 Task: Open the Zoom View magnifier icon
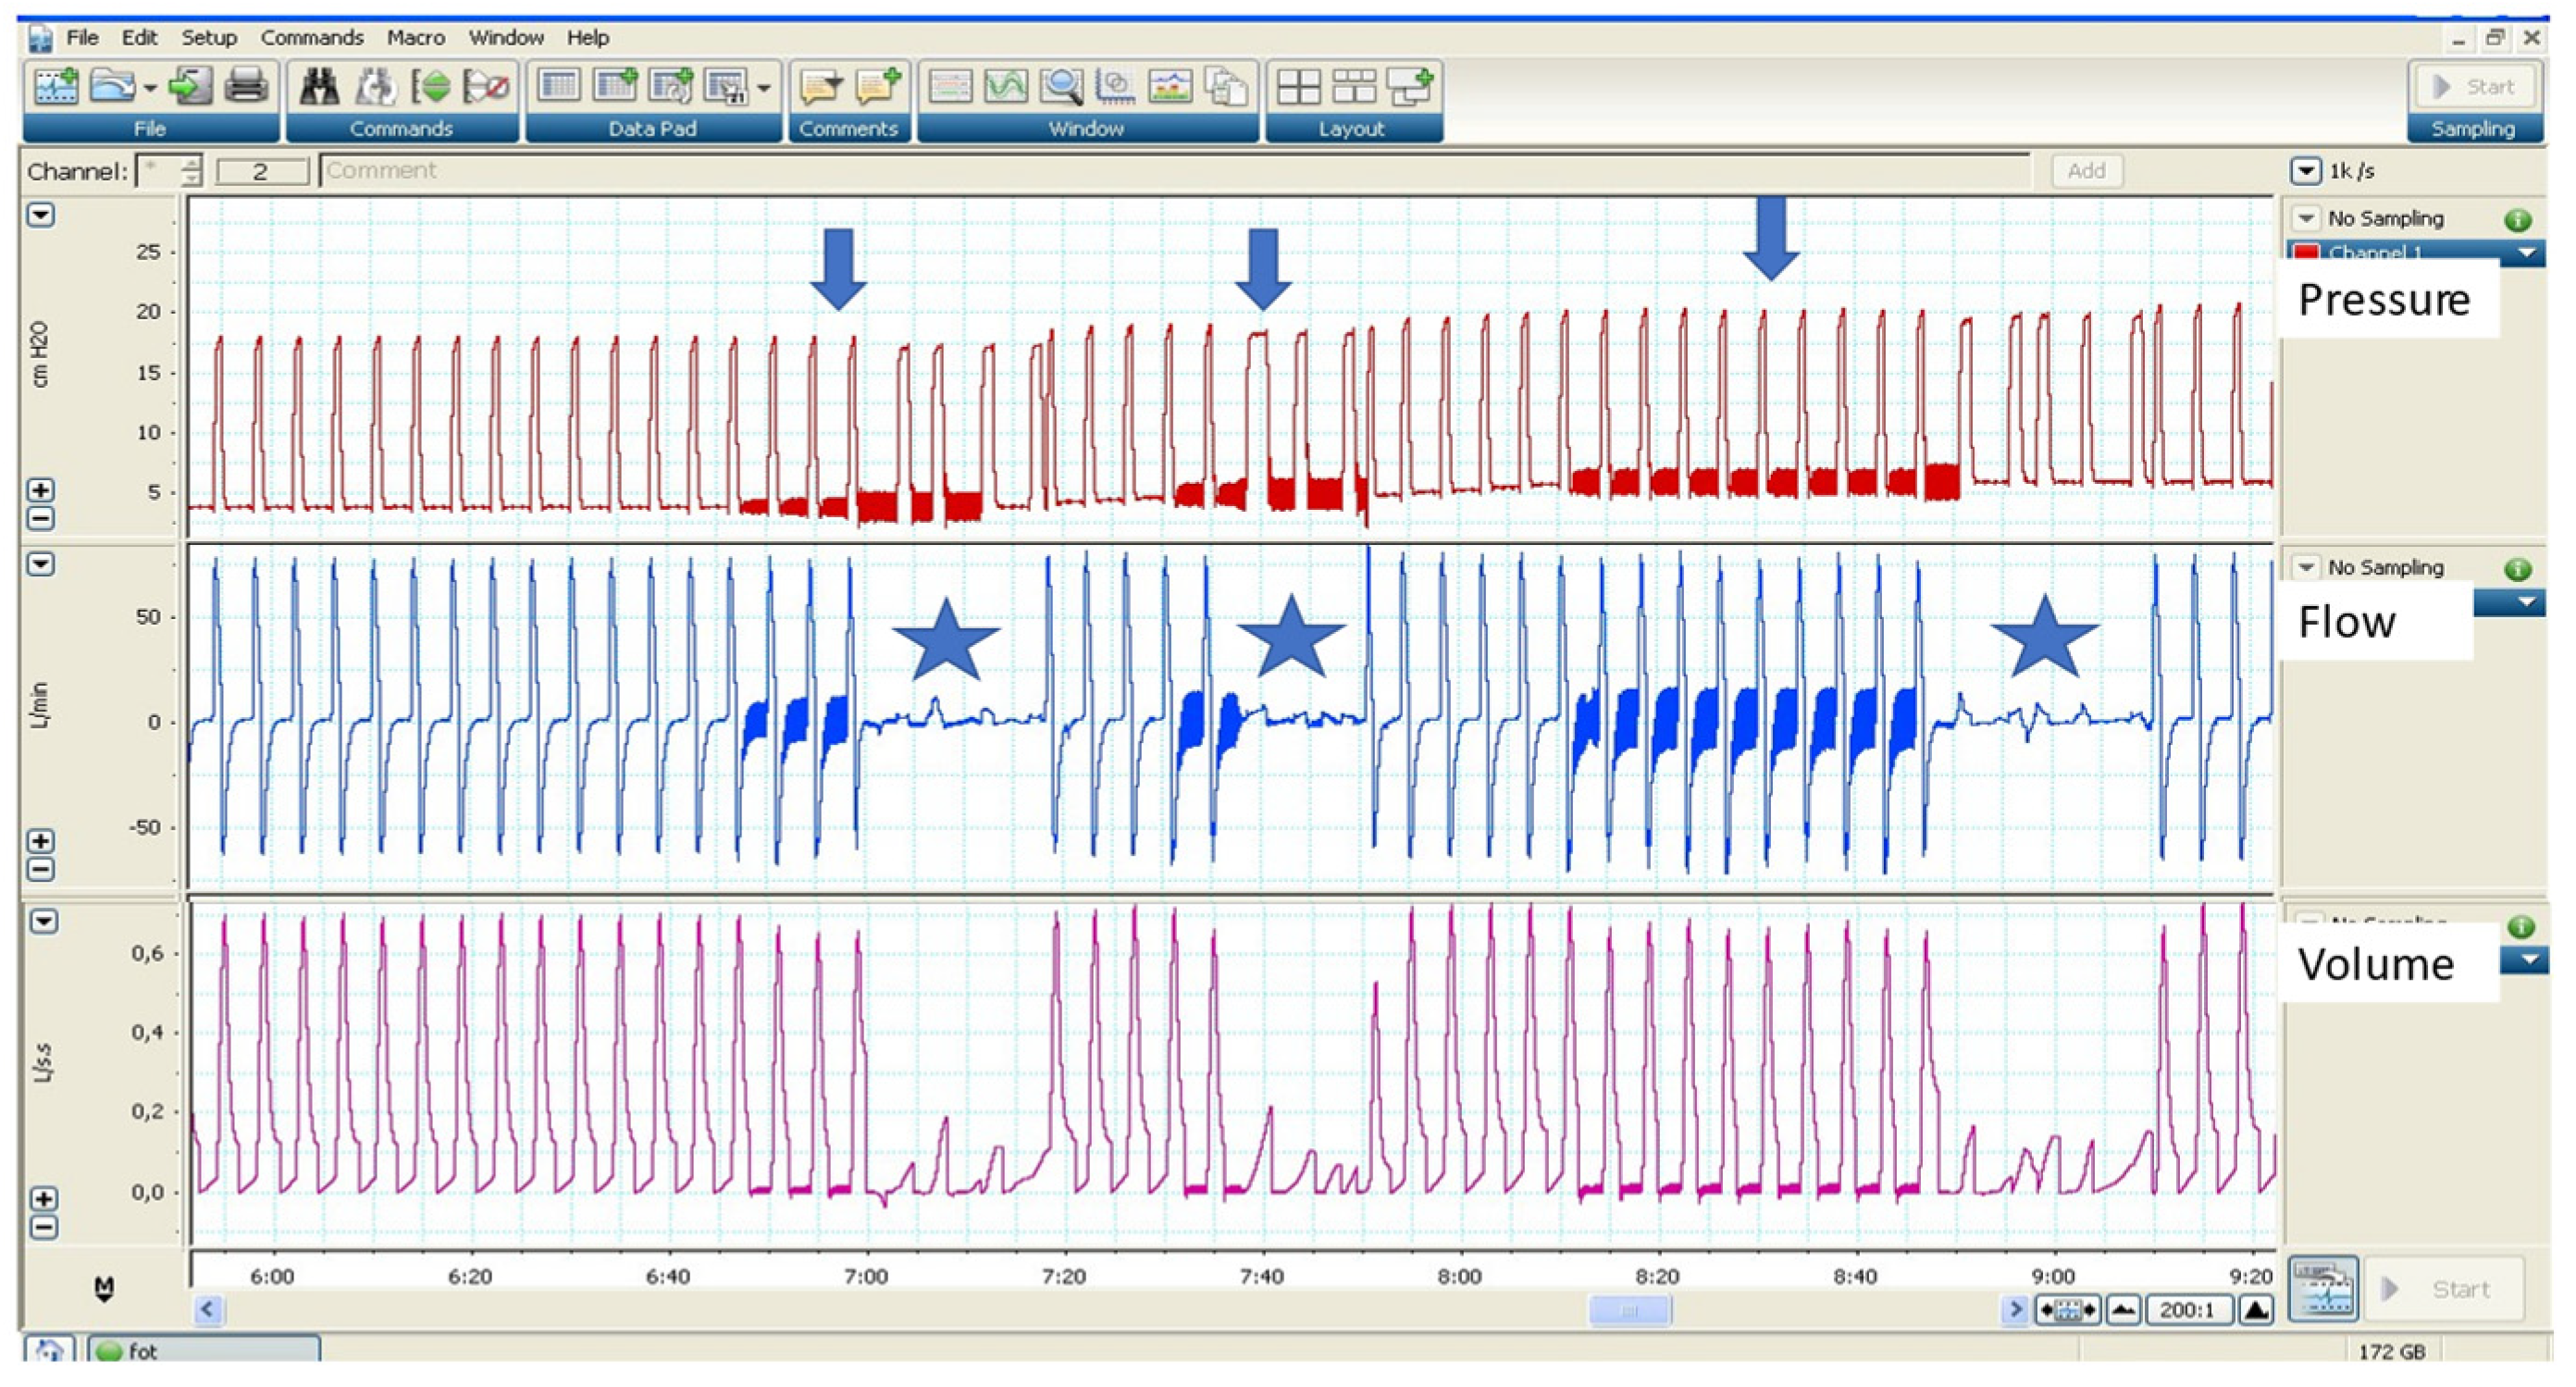[x=1060, y=87]
